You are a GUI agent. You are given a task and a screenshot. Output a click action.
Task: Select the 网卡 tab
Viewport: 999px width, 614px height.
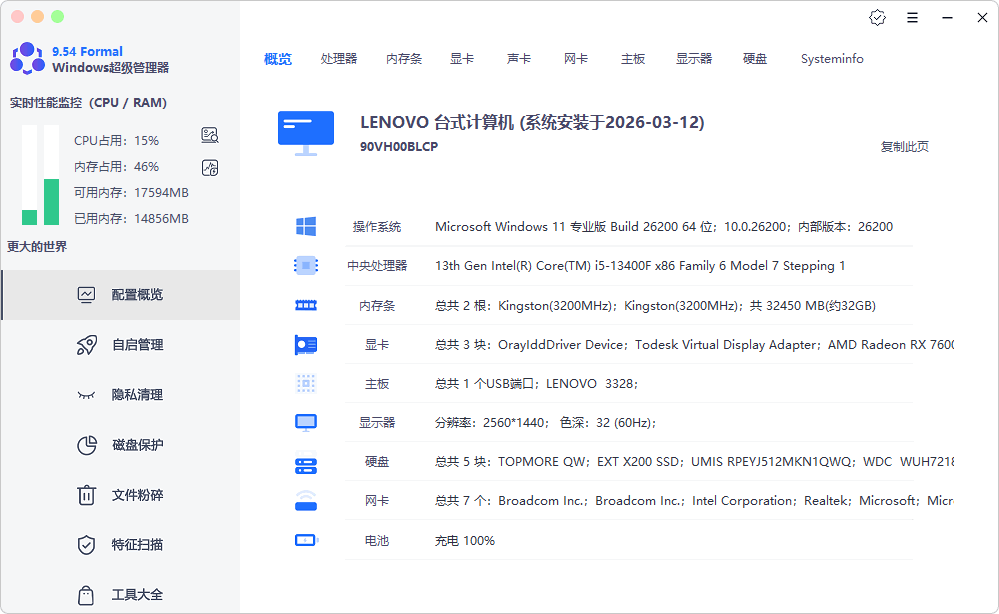pyautogui.click(x=576, y=59)
